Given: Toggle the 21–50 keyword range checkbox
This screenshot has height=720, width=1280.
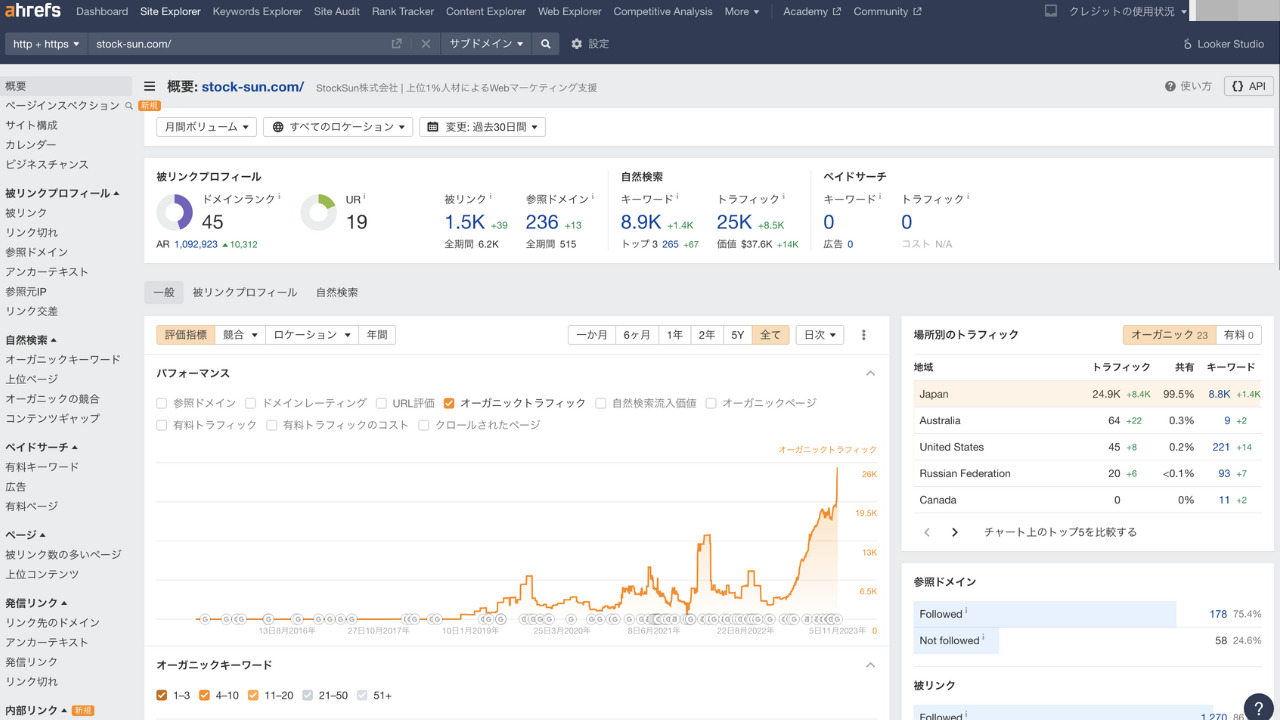Looking at the screenshot, I should tap(309, 695).
